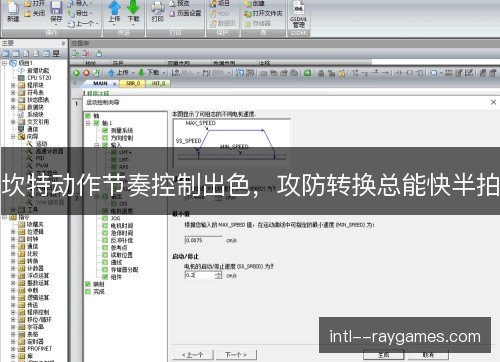The width and height of the screenshot is (500, 362).
Task: Select 映射 in the wizard tree
Action: [99, 284]
